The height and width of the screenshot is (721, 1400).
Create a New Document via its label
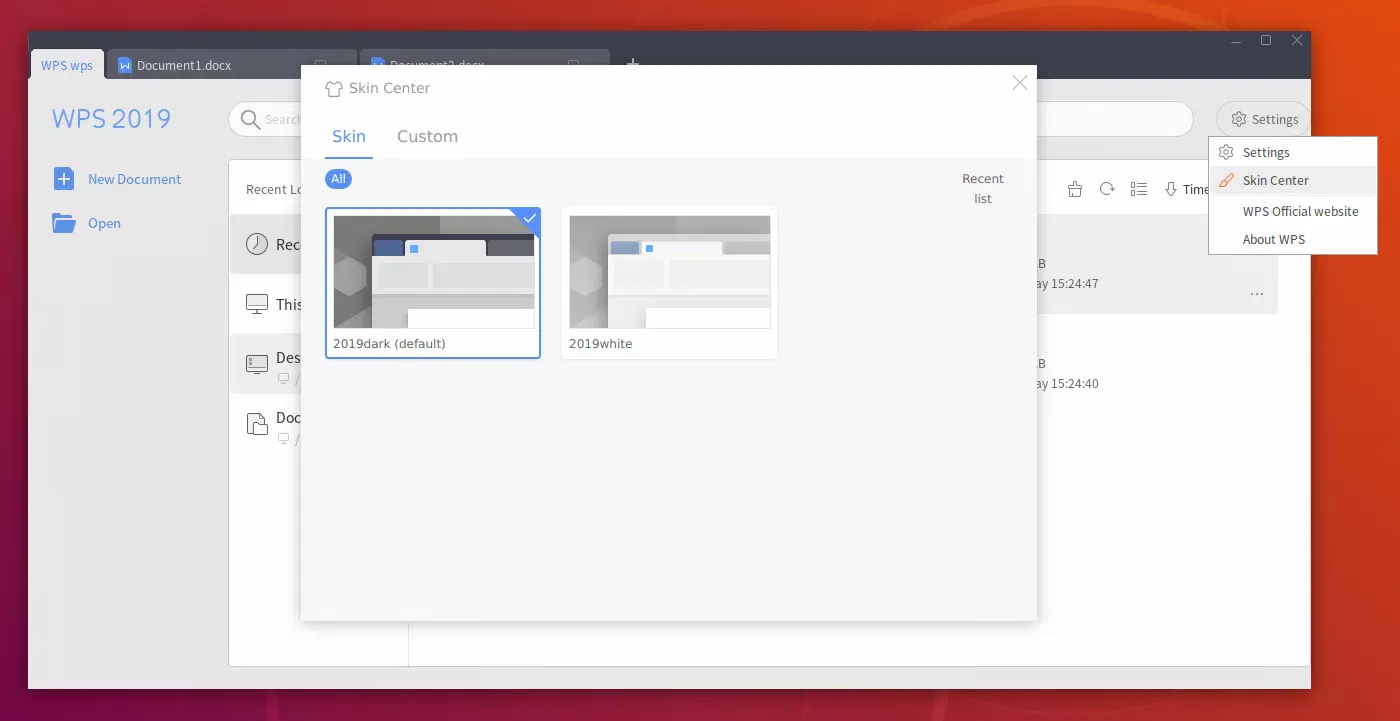pyautogui.click(x=134, y=180)
